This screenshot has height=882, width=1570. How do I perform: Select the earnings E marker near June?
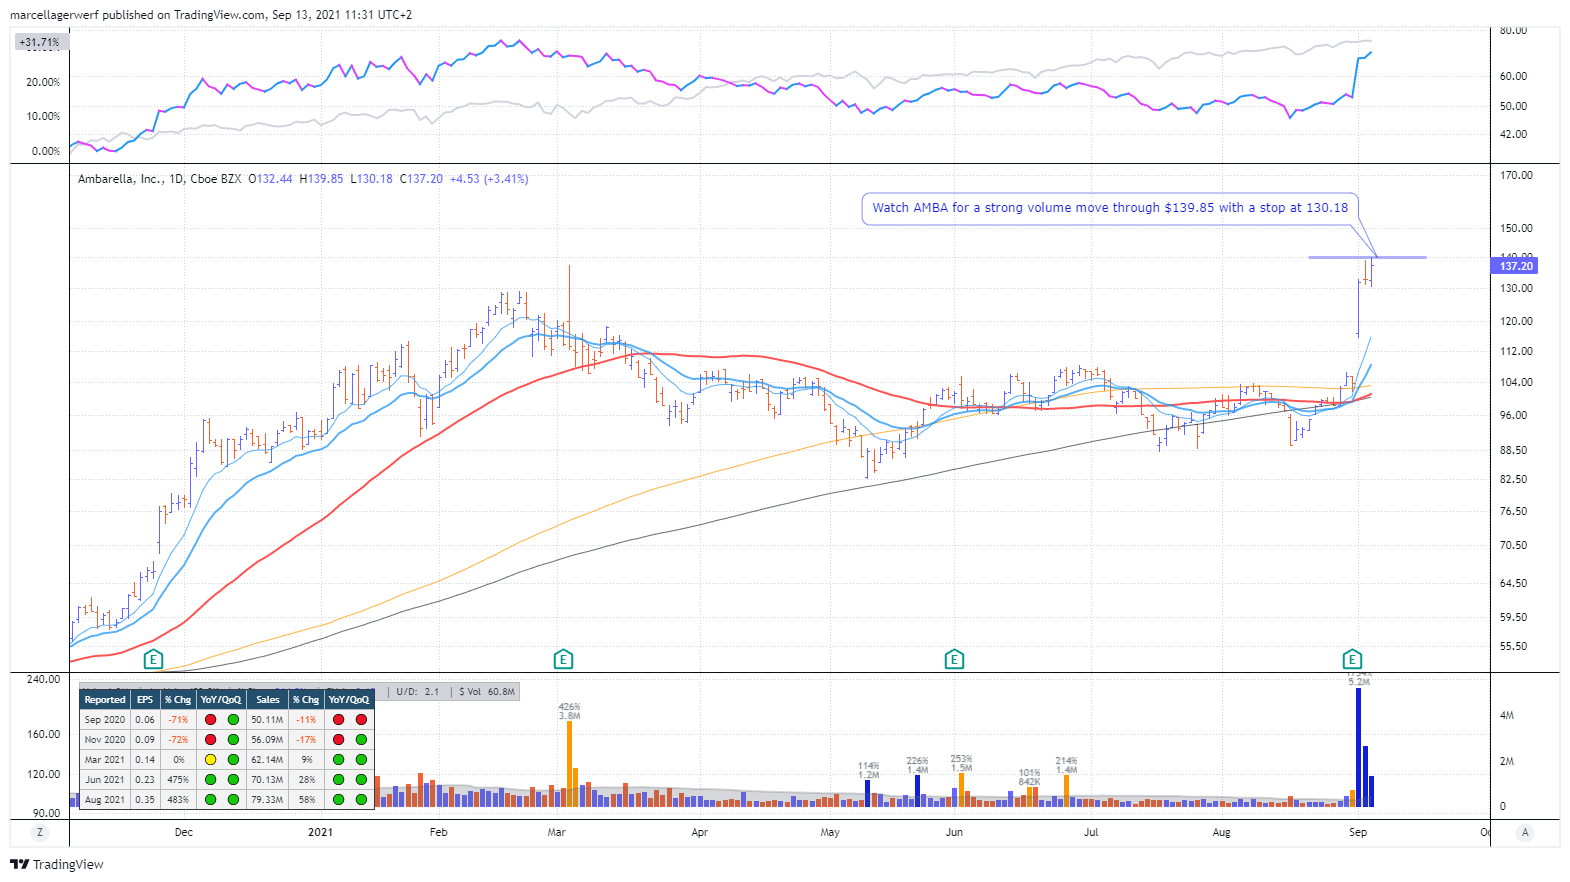click(954, 659)
